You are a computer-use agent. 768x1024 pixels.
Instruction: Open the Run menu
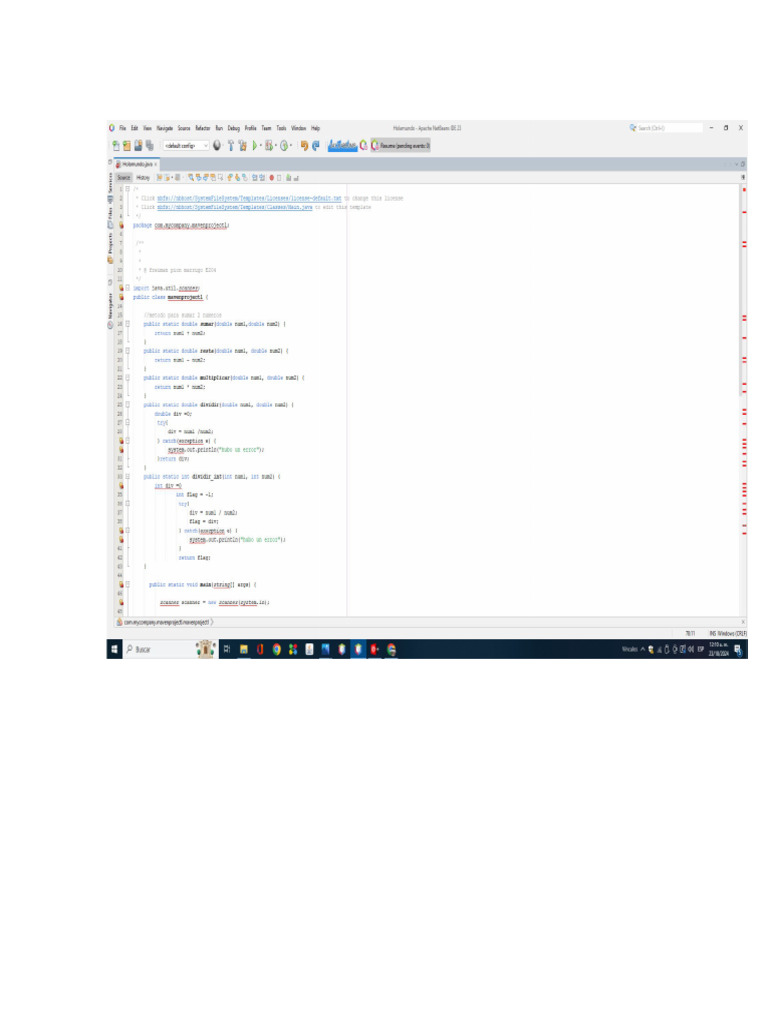pos(219,128)
